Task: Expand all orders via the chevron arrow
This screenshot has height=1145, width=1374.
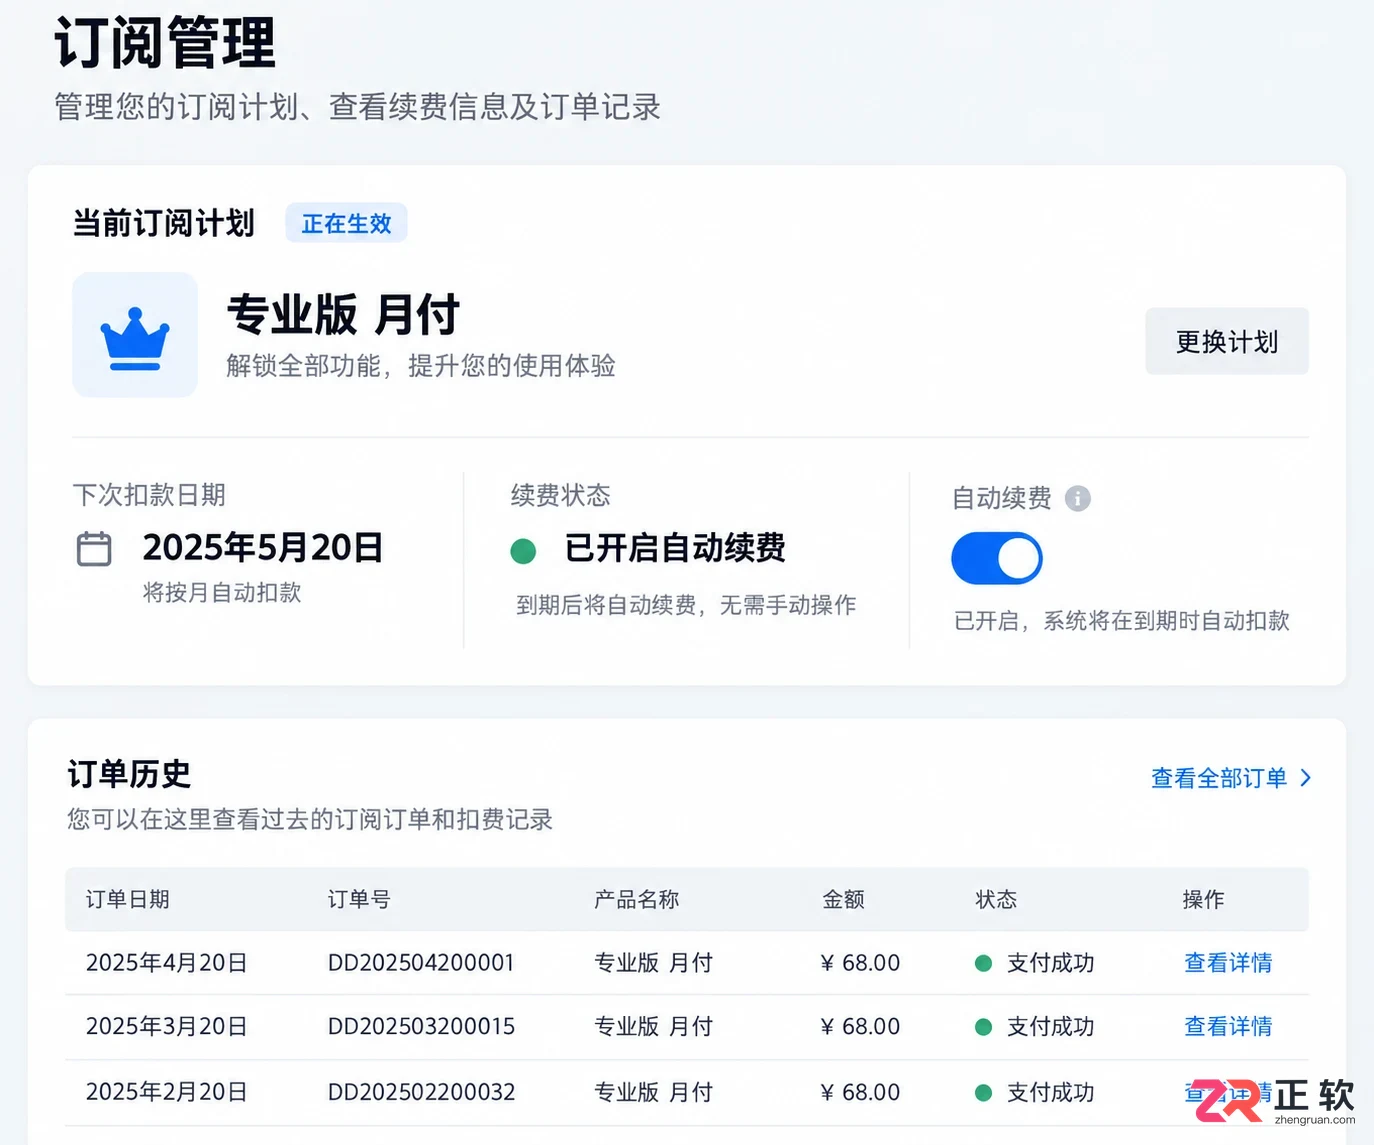Action: click(x=1305, y=778)
